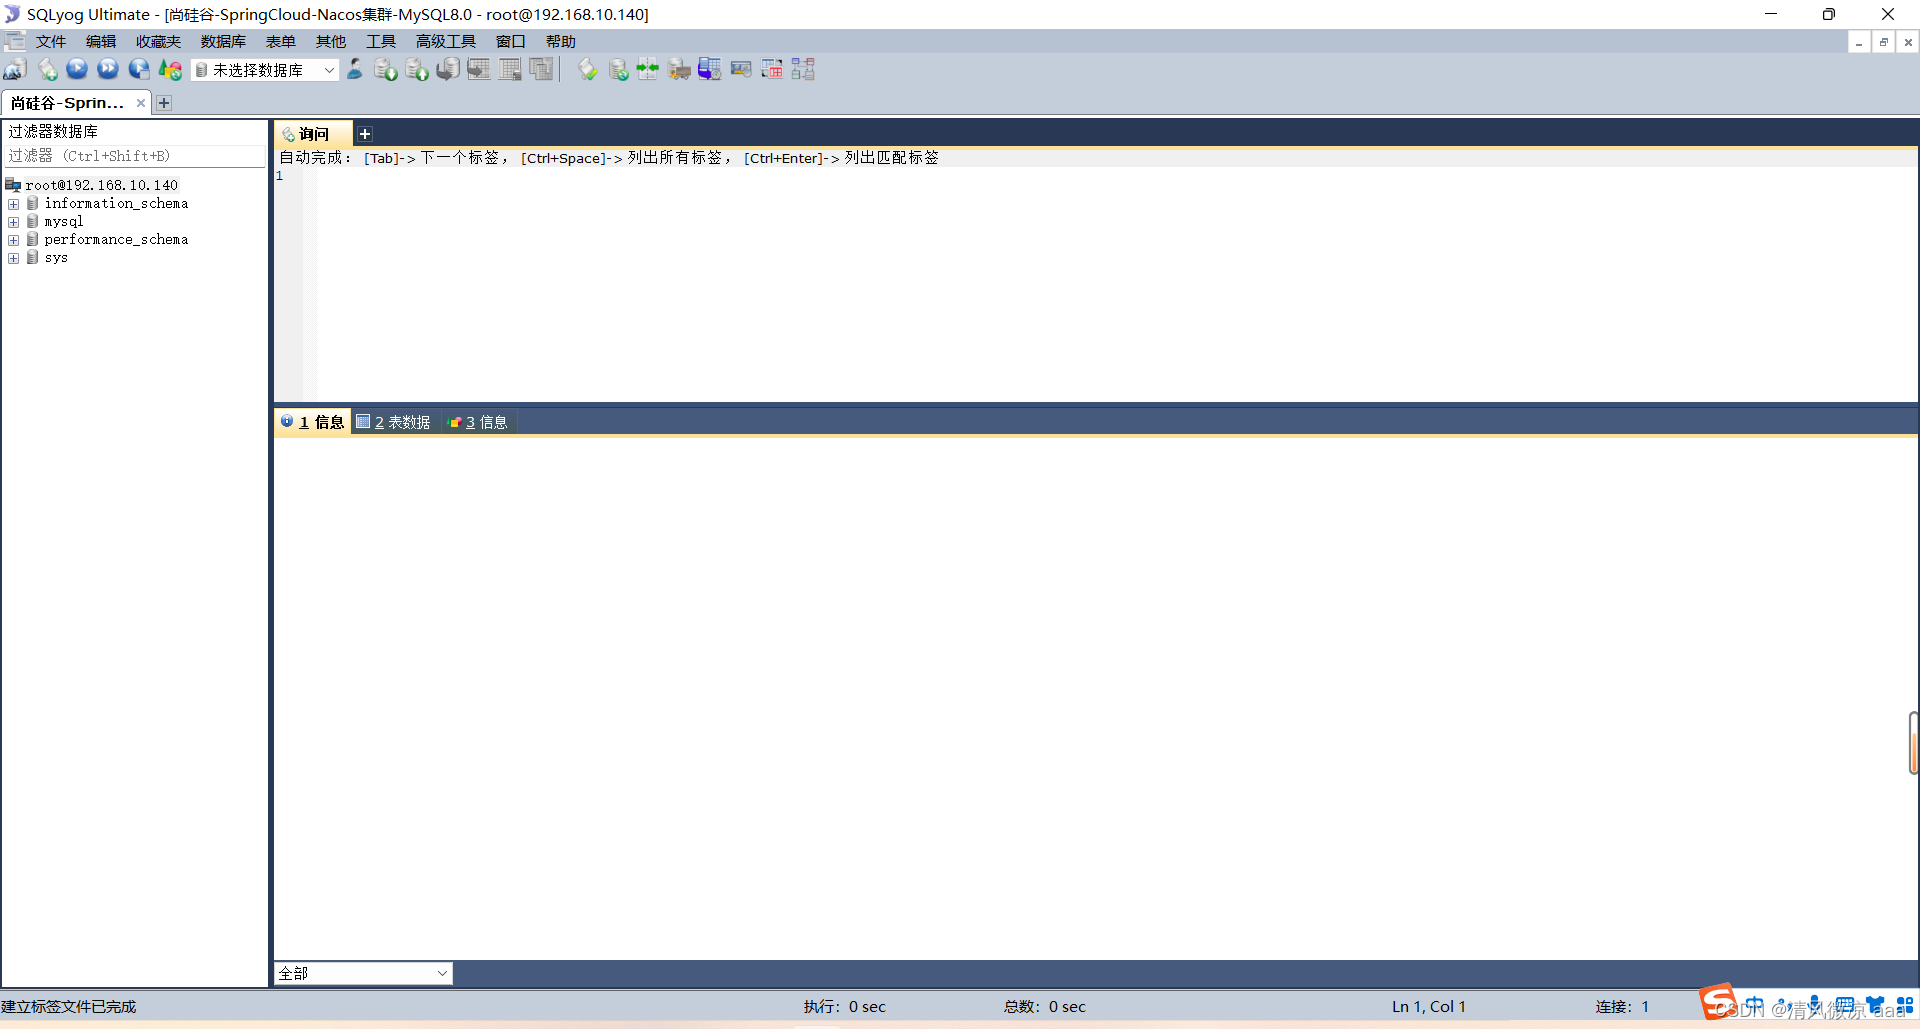Click execute and edit result set icon
Image resolution: width=1920 pixels, height=1029 pixels.
click(x=139, y=69)
